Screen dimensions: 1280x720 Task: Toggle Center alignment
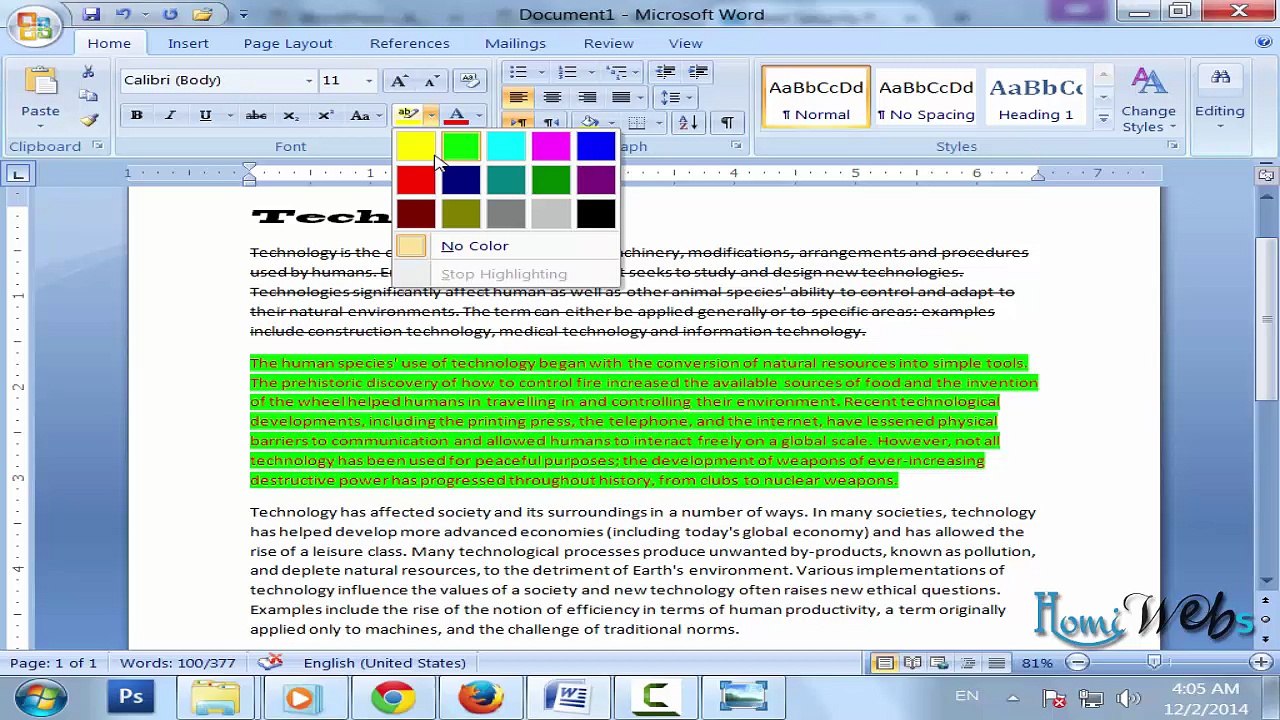552,97
